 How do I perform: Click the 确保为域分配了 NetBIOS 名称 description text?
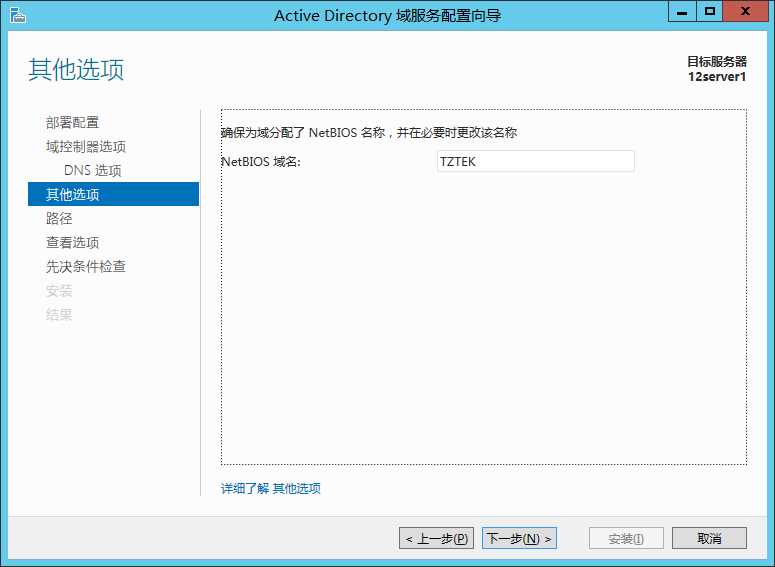[x=369, y=132]
